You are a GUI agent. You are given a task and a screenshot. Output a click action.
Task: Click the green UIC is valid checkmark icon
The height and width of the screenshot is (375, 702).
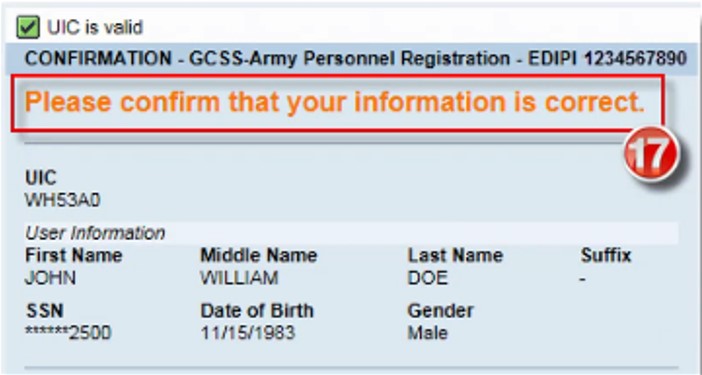coord(28,27)
